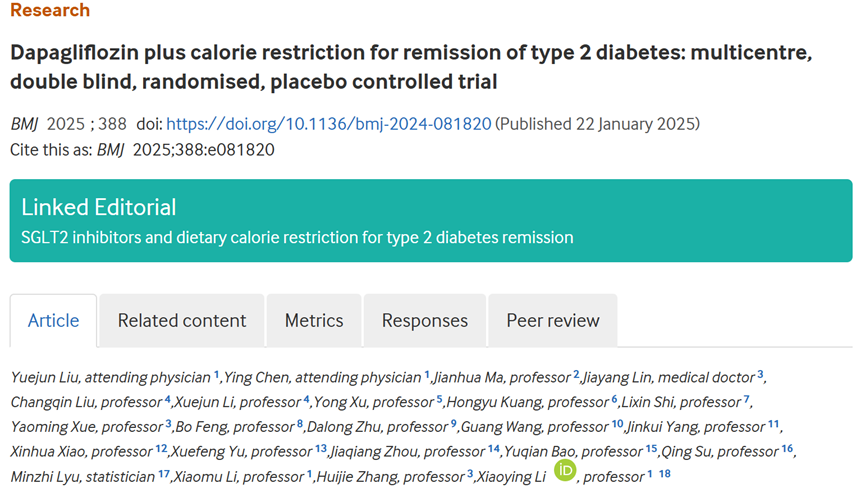Viewport: 865px width, 488px height.
Task: Click affiliation 16 after Qing Su
Action: (x=787, y=449)
